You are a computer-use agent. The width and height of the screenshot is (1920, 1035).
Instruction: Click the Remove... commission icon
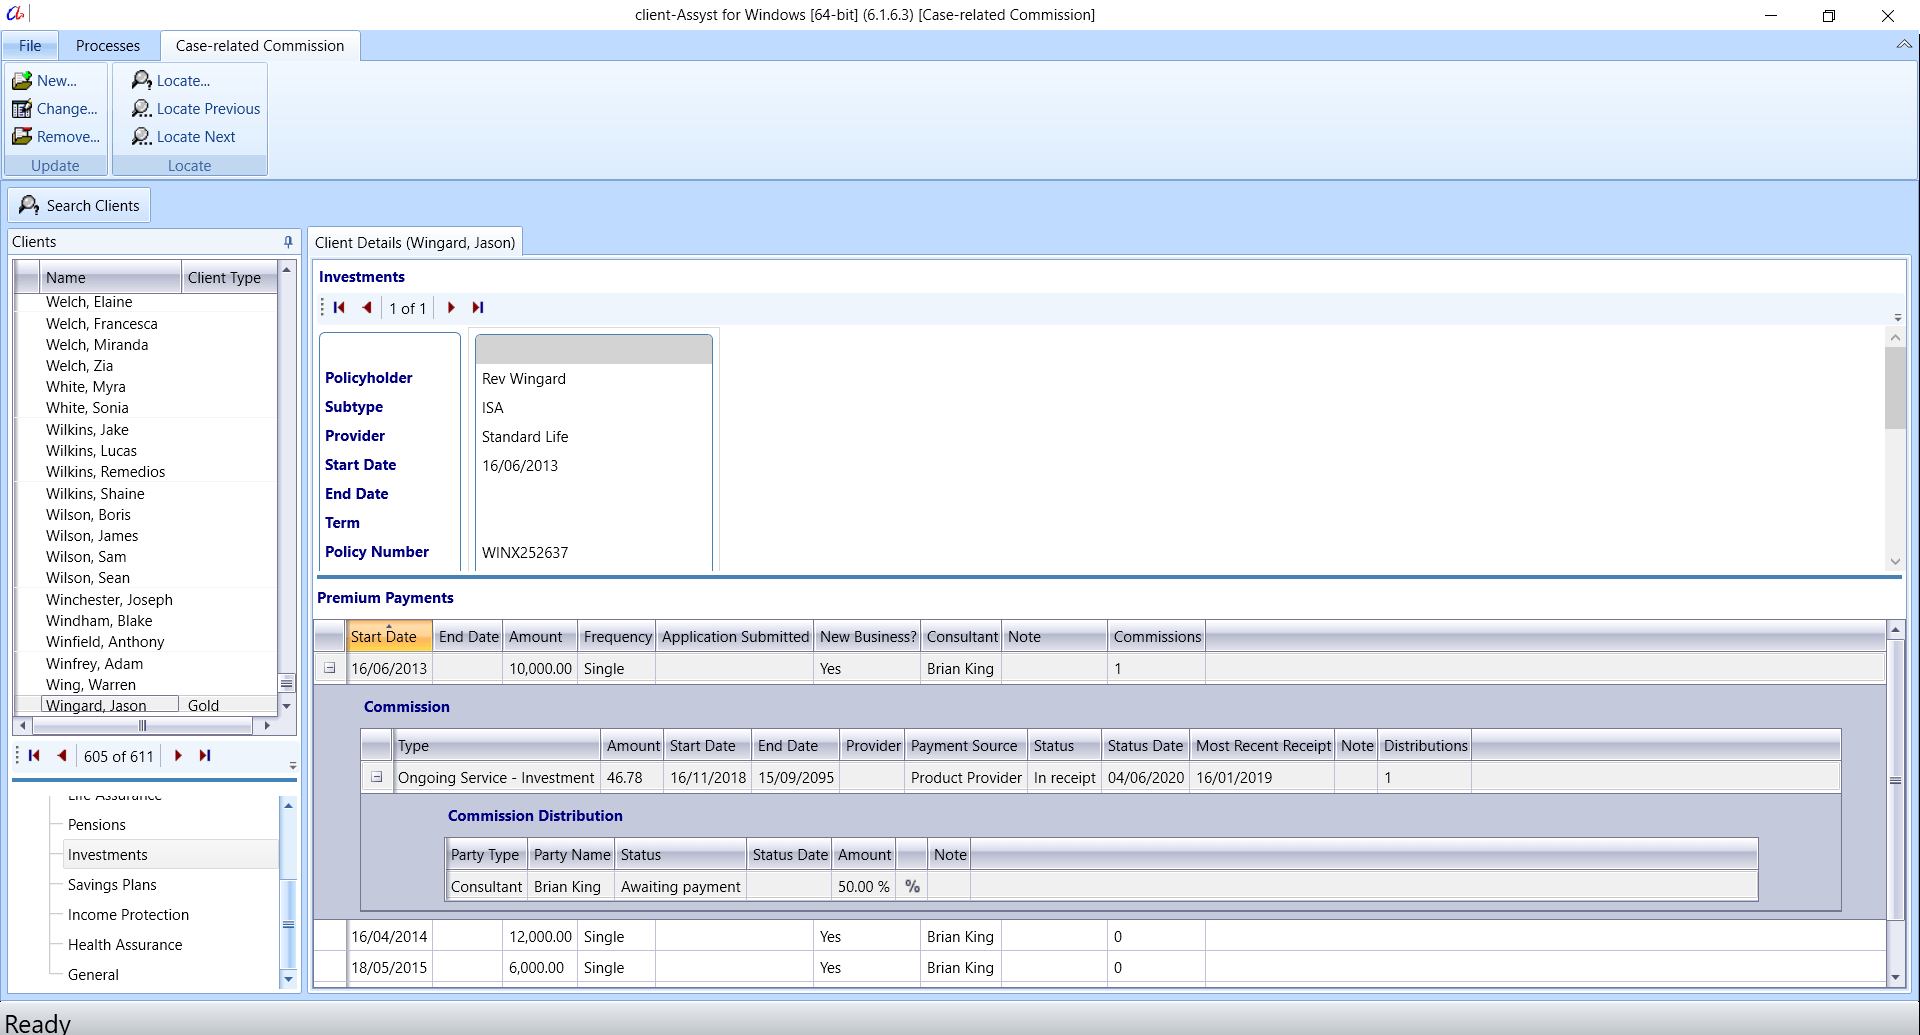click(x=22, y=136)
